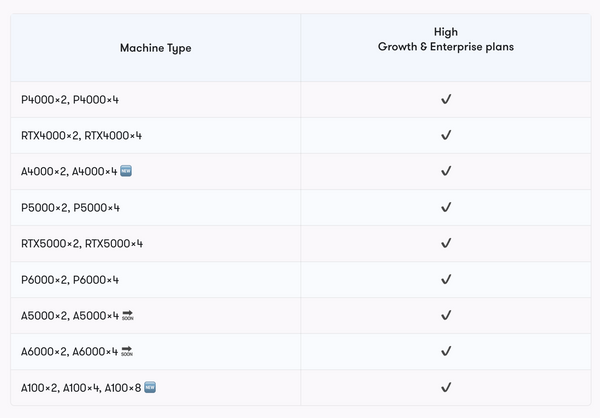Click the coming soon icon next to A5000×4
This screenshot has height=418, width=600.
click(127, 315)
